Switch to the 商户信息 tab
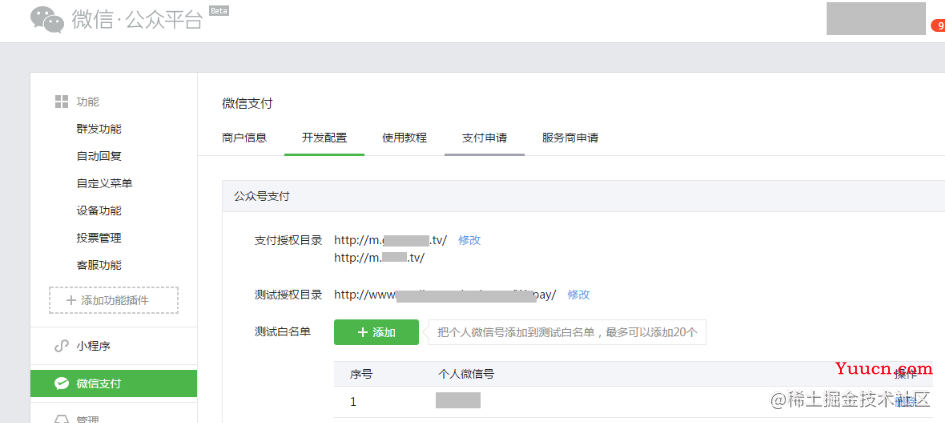945x423 pixels. [244, 137]
